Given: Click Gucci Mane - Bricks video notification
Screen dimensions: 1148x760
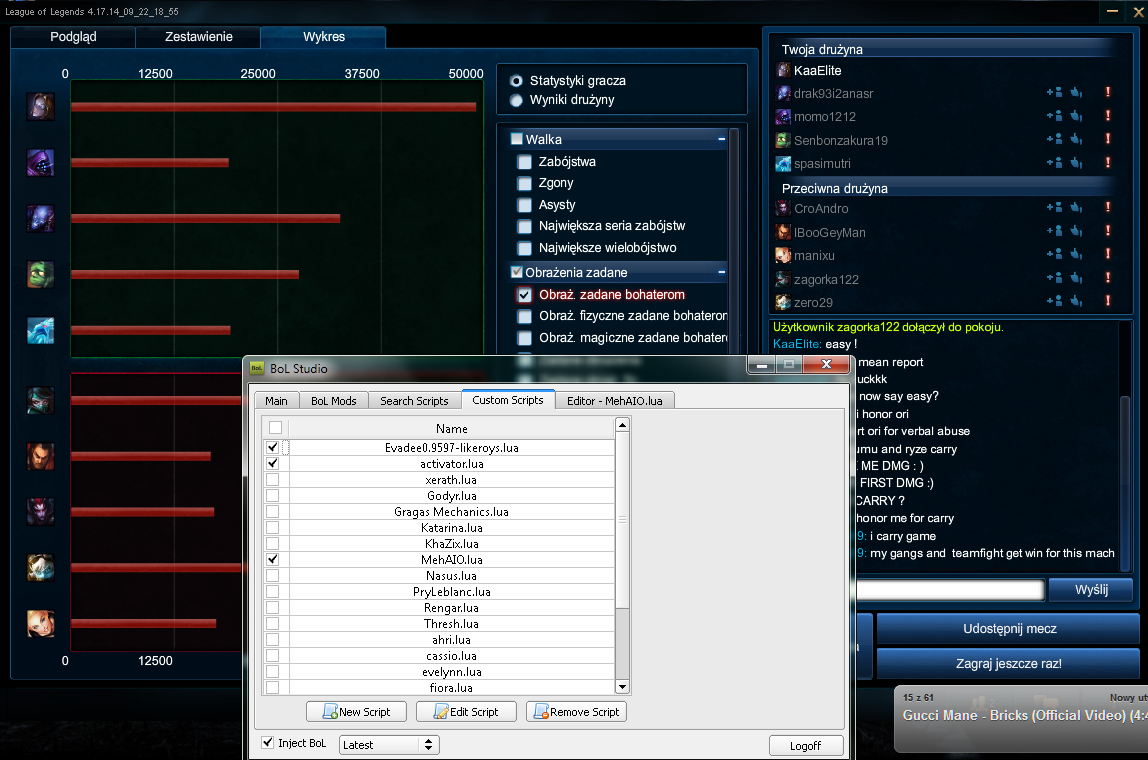Looking at the screenshot, I should click(x=1021, y=719).
